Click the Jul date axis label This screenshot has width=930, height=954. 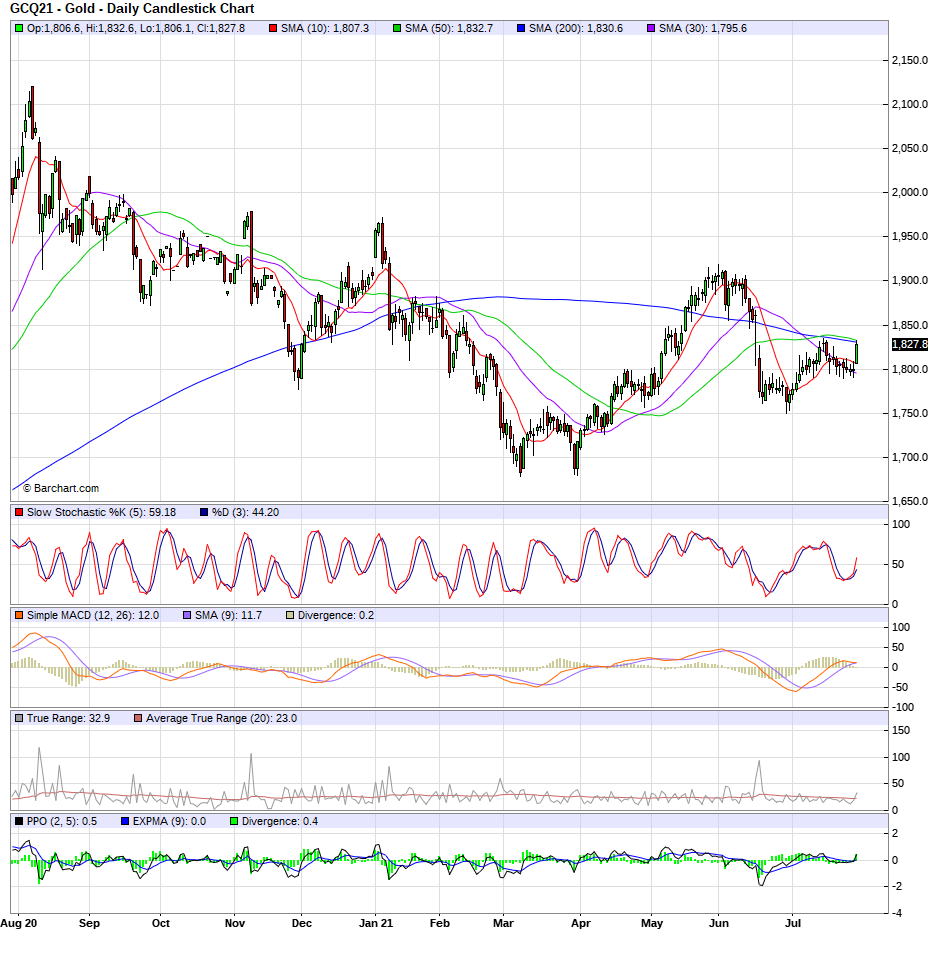[x=793, y=923]
